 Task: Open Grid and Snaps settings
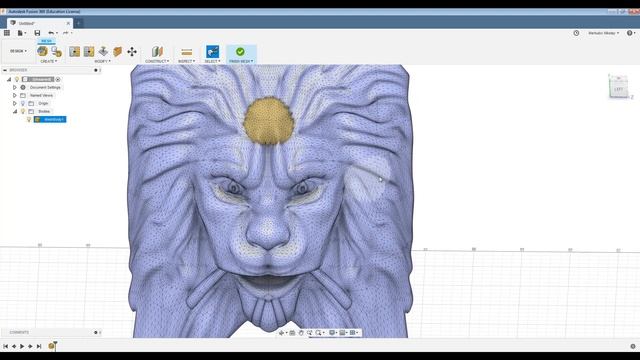pyautogui.click(x=343, y=333)
